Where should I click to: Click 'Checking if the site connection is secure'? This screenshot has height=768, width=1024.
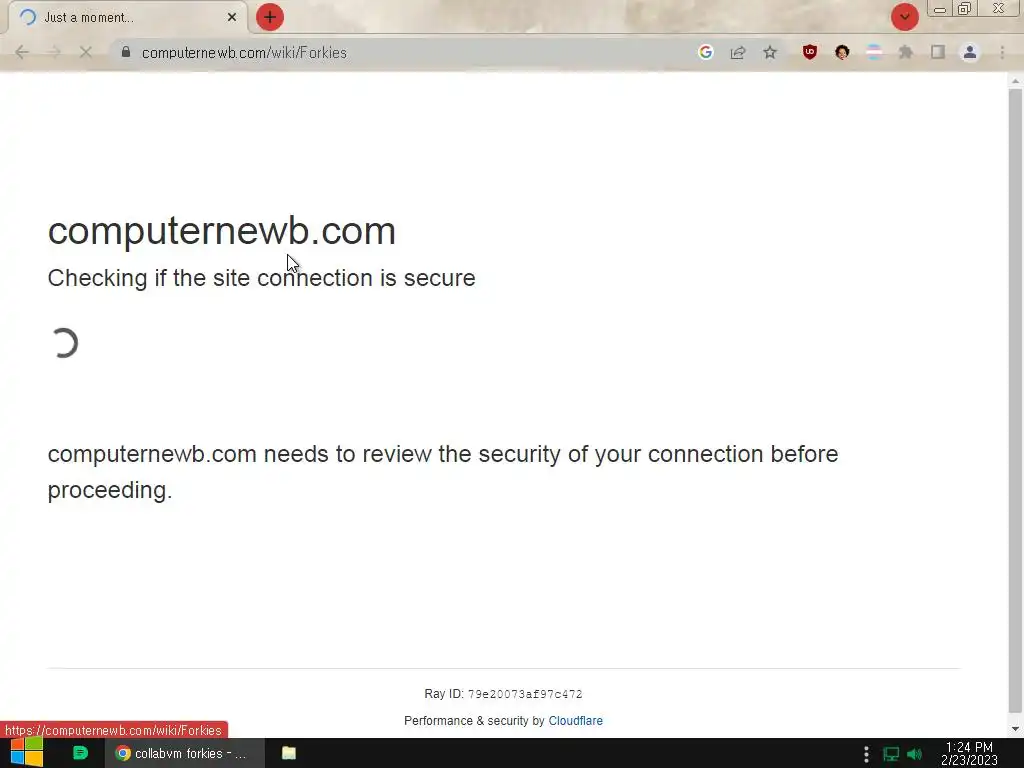point(261,278)
